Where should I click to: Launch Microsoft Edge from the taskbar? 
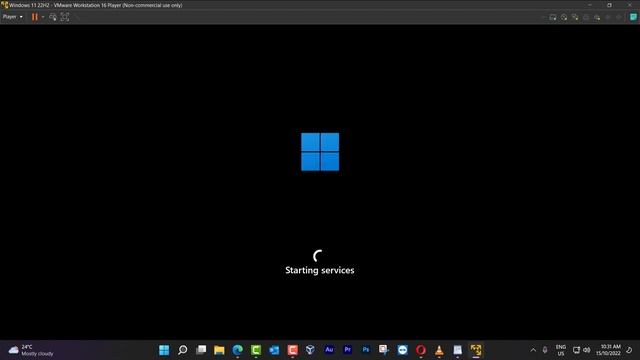coord(238,350)
